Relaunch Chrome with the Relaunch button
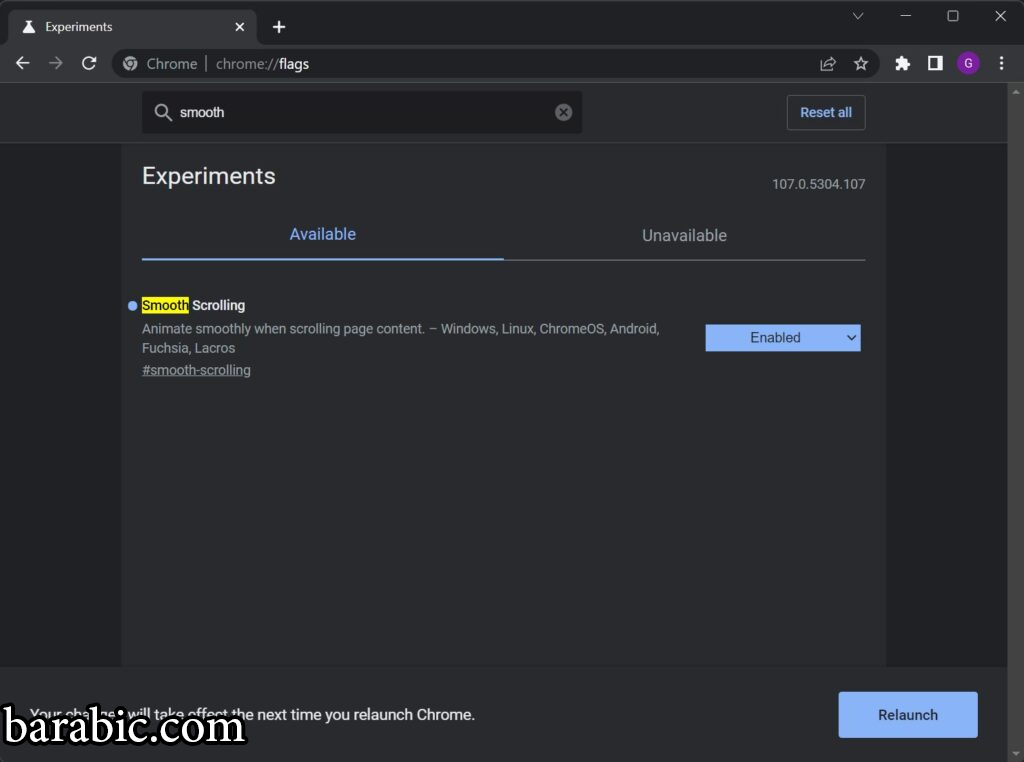The height and width of the screenshot is (762, 1024). tap(908, 715)
